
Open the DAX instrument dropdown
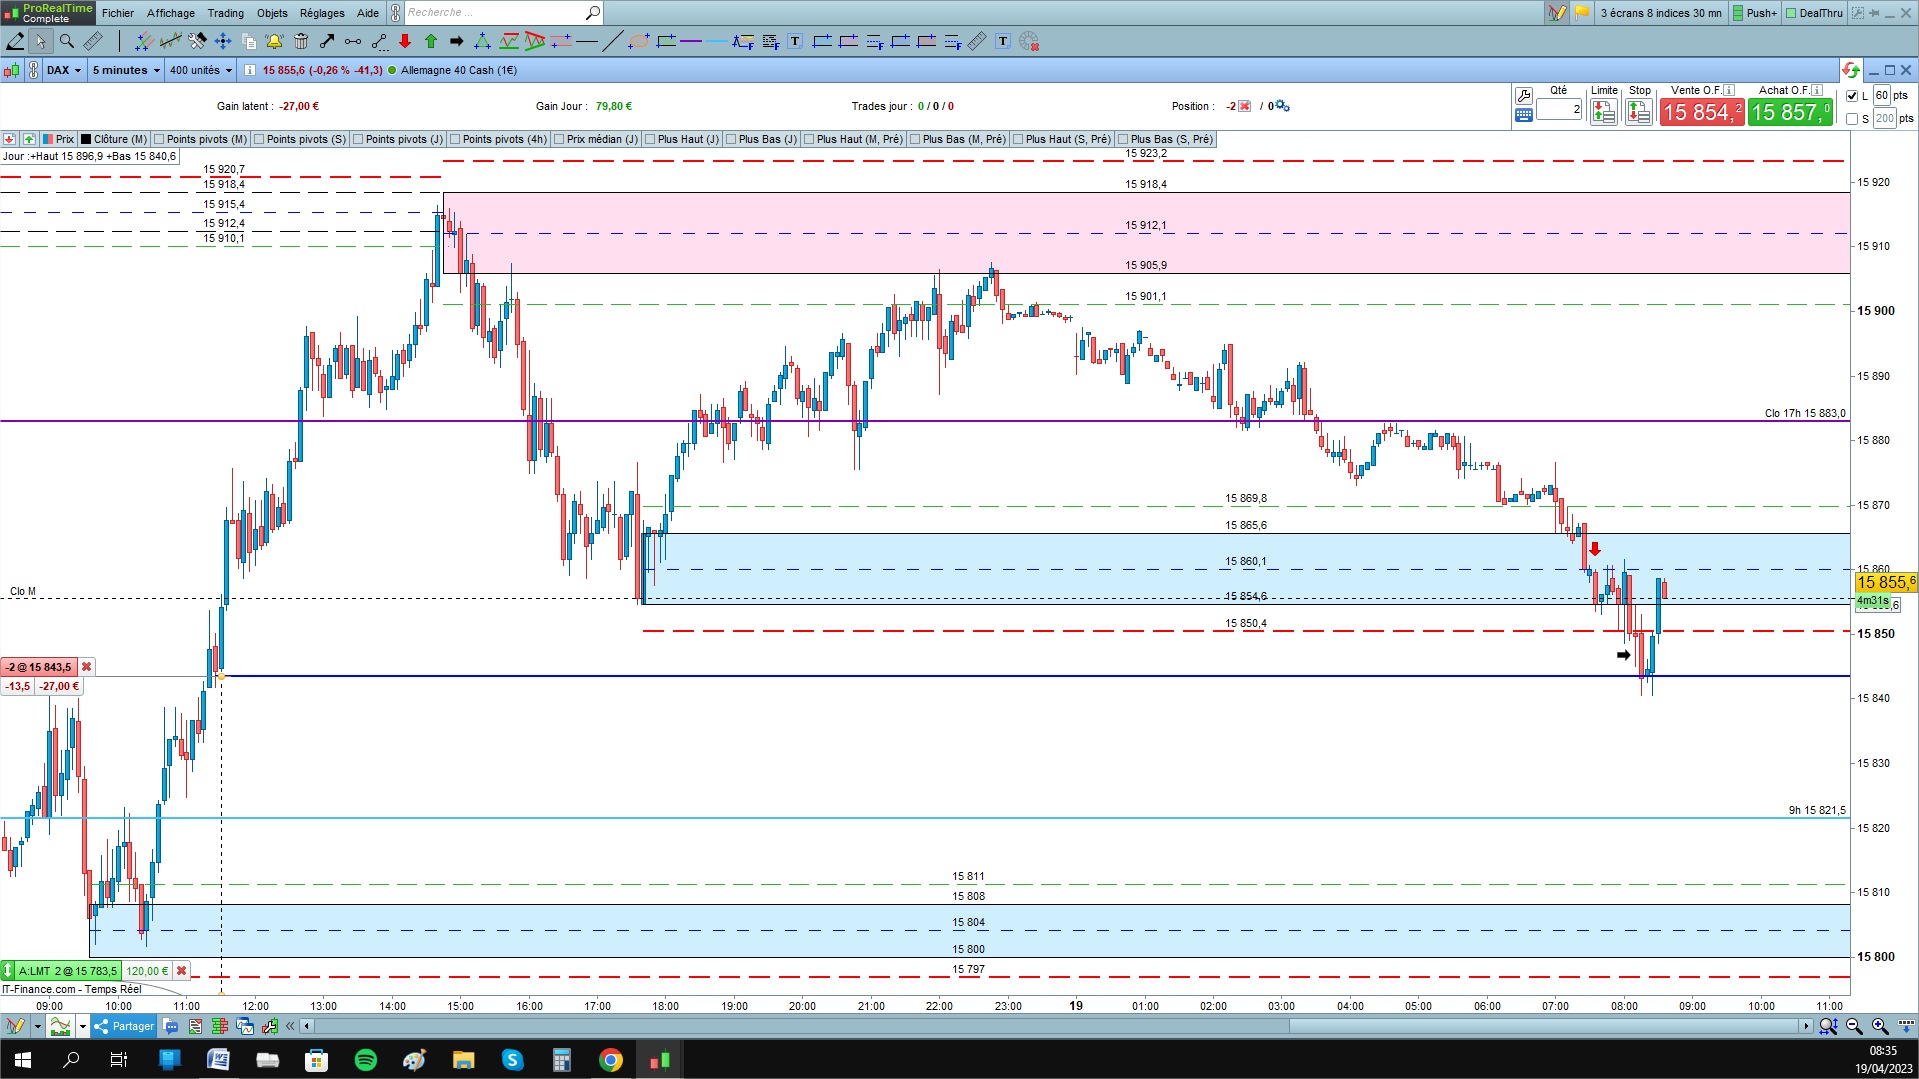coord(64,70)
